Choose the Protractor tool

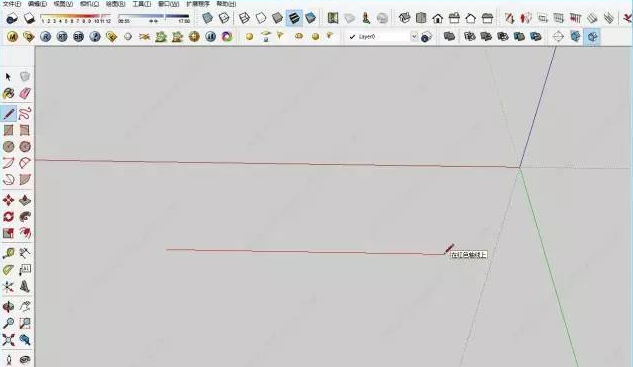8,270
